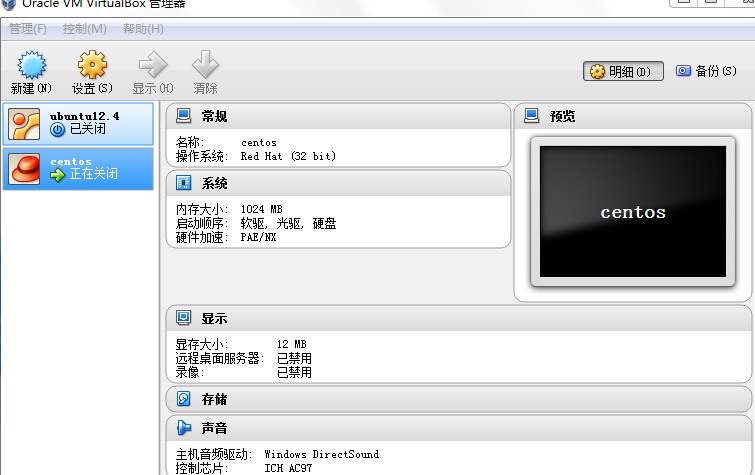
Task: Switch to 明细(D) details view
Action: pyautogui.click(x=623, y=71)
